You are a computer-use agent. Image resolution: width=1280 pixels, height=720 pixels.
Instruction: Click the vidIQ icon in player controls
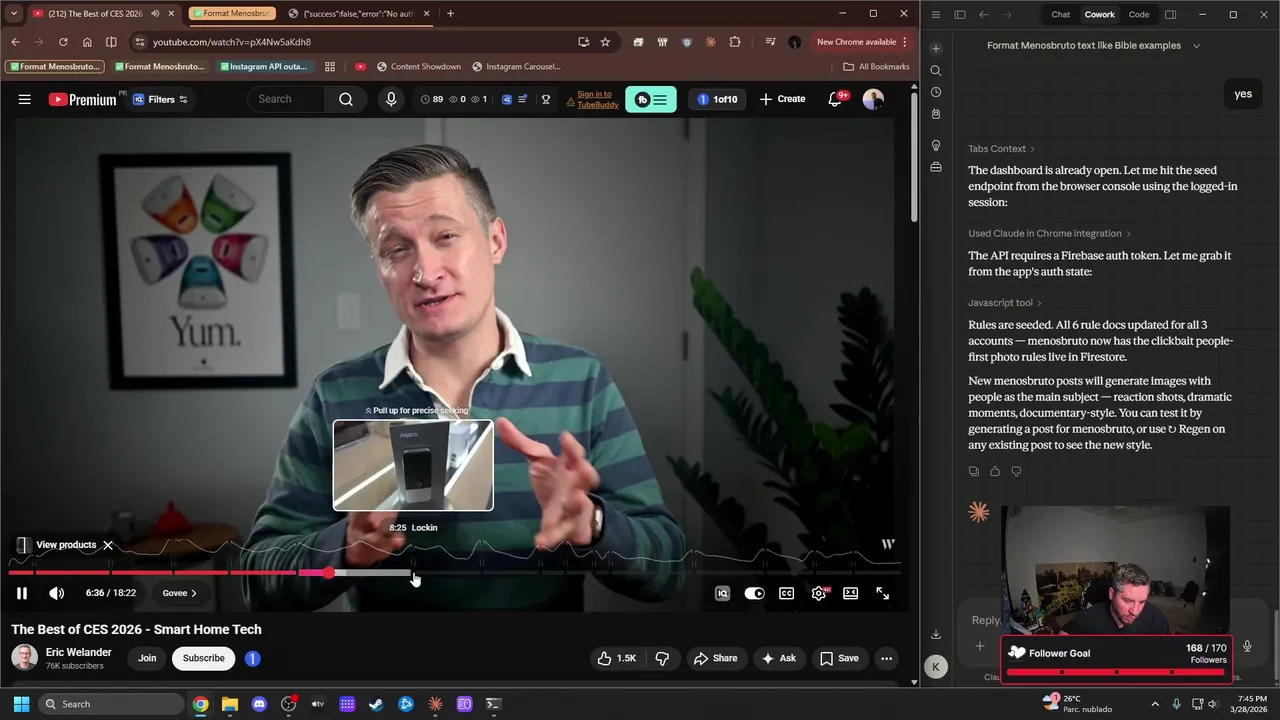pyautogui.click(x=722, y=593)
